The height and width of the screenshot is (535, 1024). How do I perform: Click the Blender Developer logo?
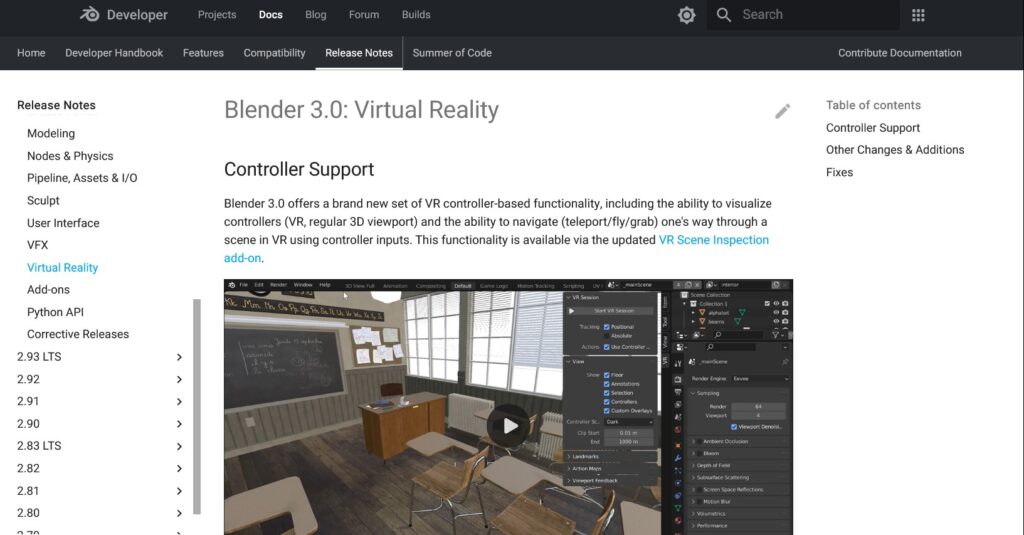[123, 14]
